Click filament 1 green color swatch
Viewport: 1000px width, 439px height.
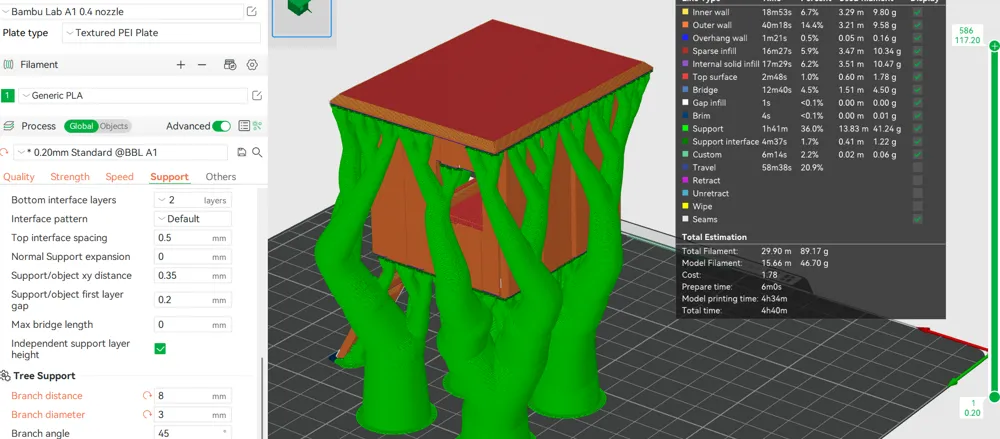[x=8, y=96]
